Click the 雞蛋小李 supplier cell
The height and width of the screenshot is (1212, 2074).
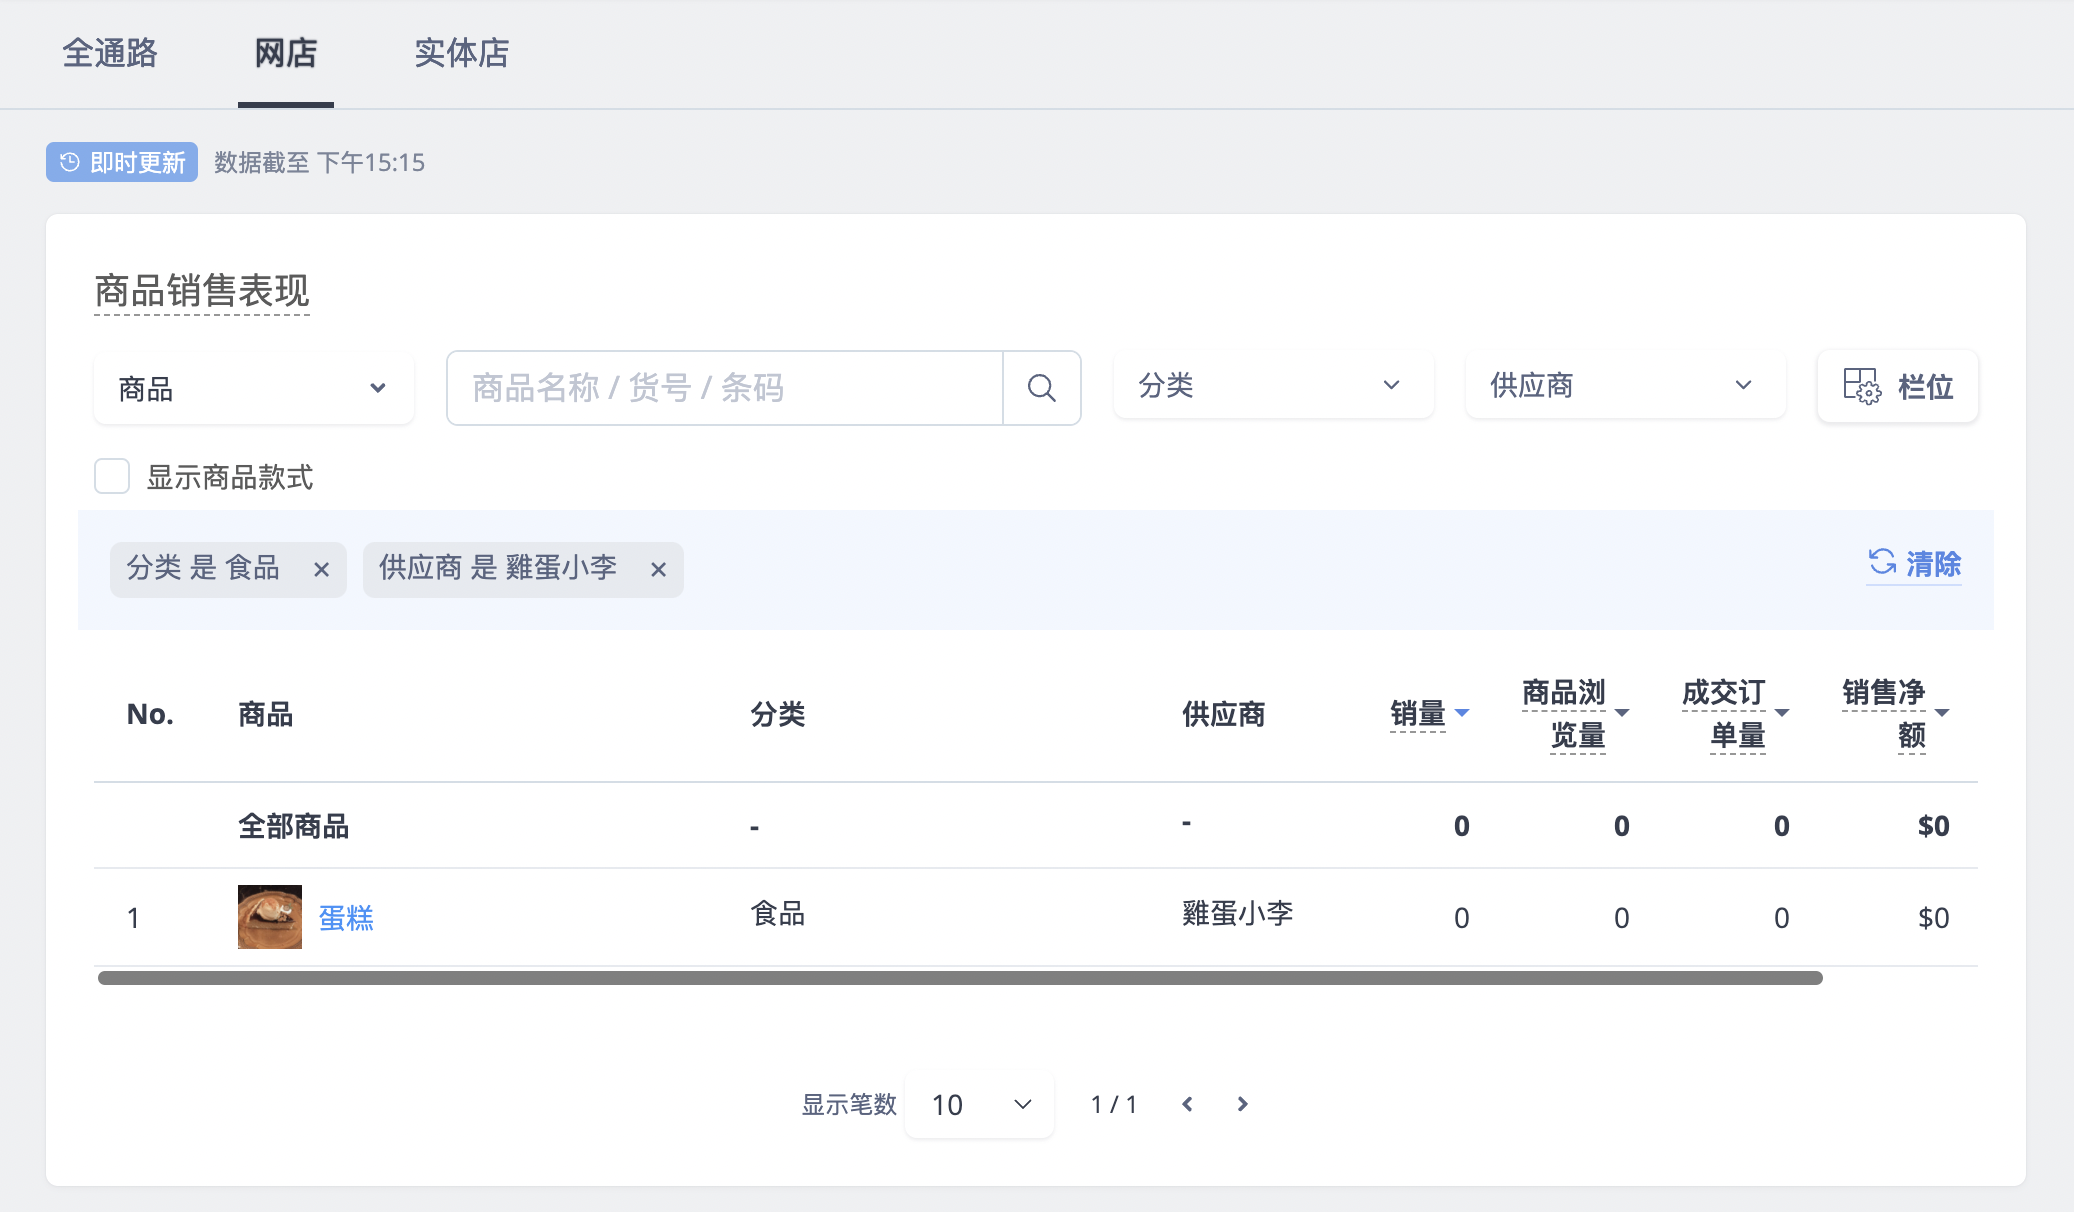point(1238,913)
